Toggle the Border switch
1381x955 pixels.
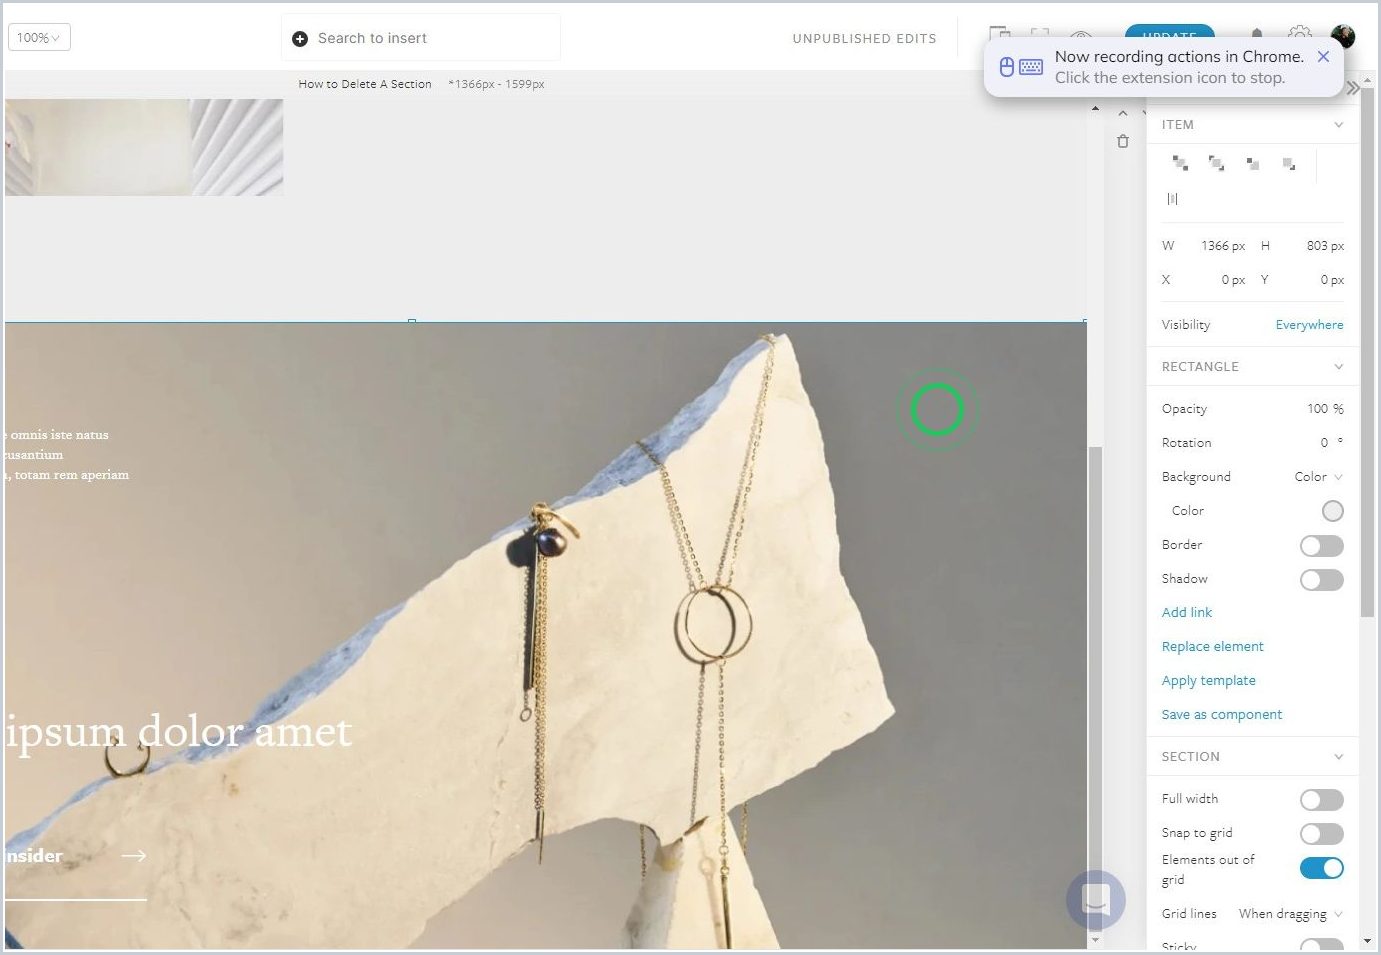coord(1321,546)
